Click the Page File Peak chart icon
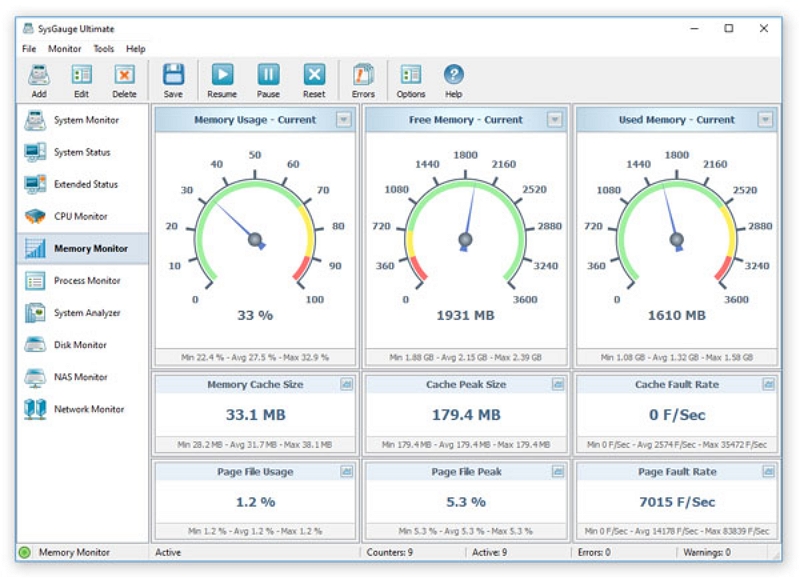 point(558,471)
